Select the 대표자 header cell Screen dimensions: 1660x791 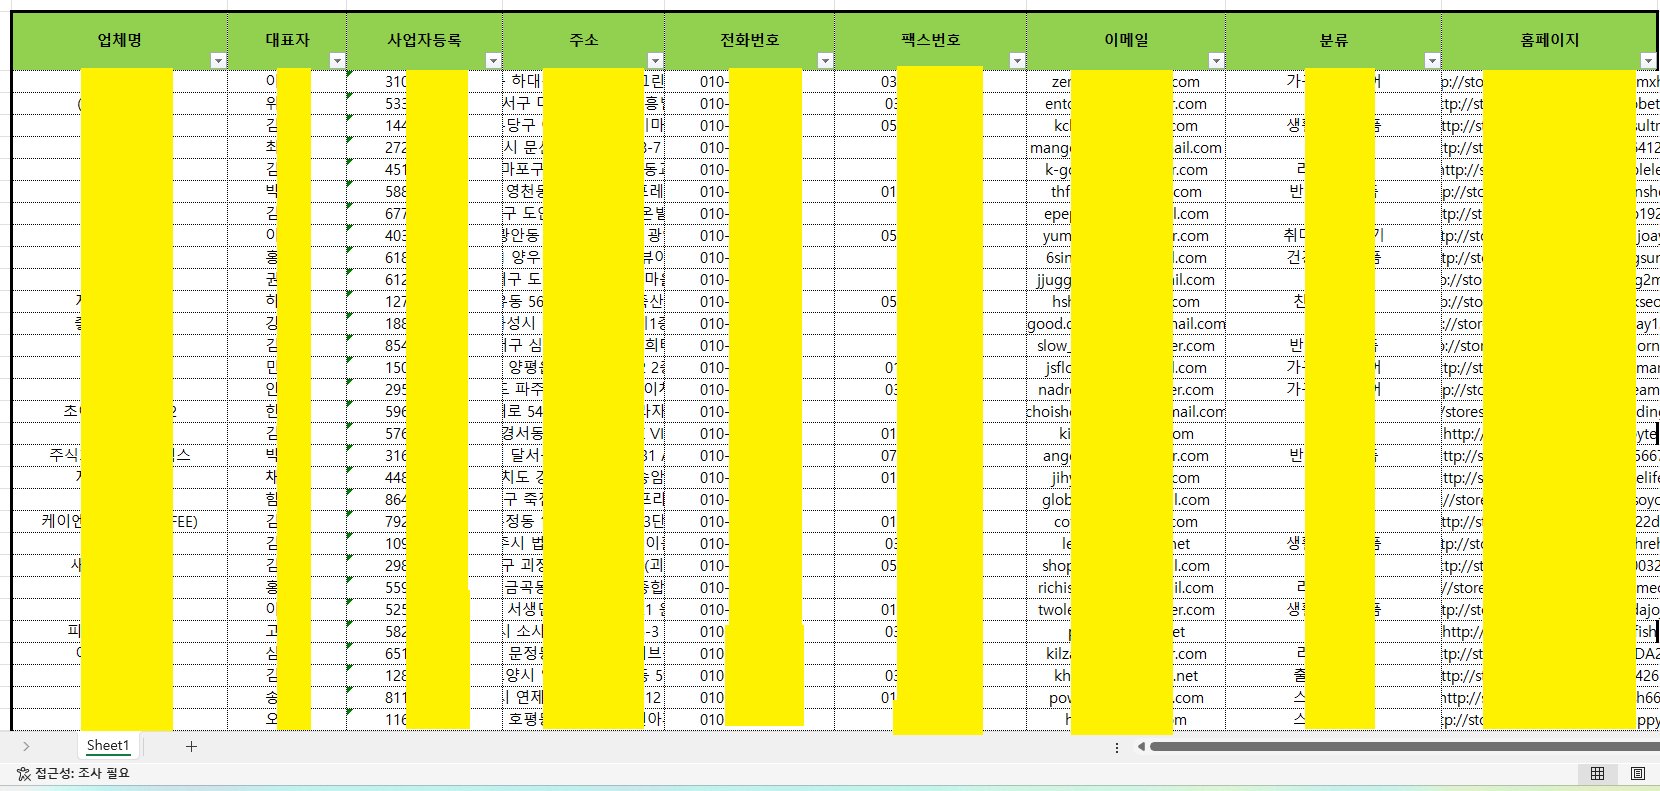288,41
